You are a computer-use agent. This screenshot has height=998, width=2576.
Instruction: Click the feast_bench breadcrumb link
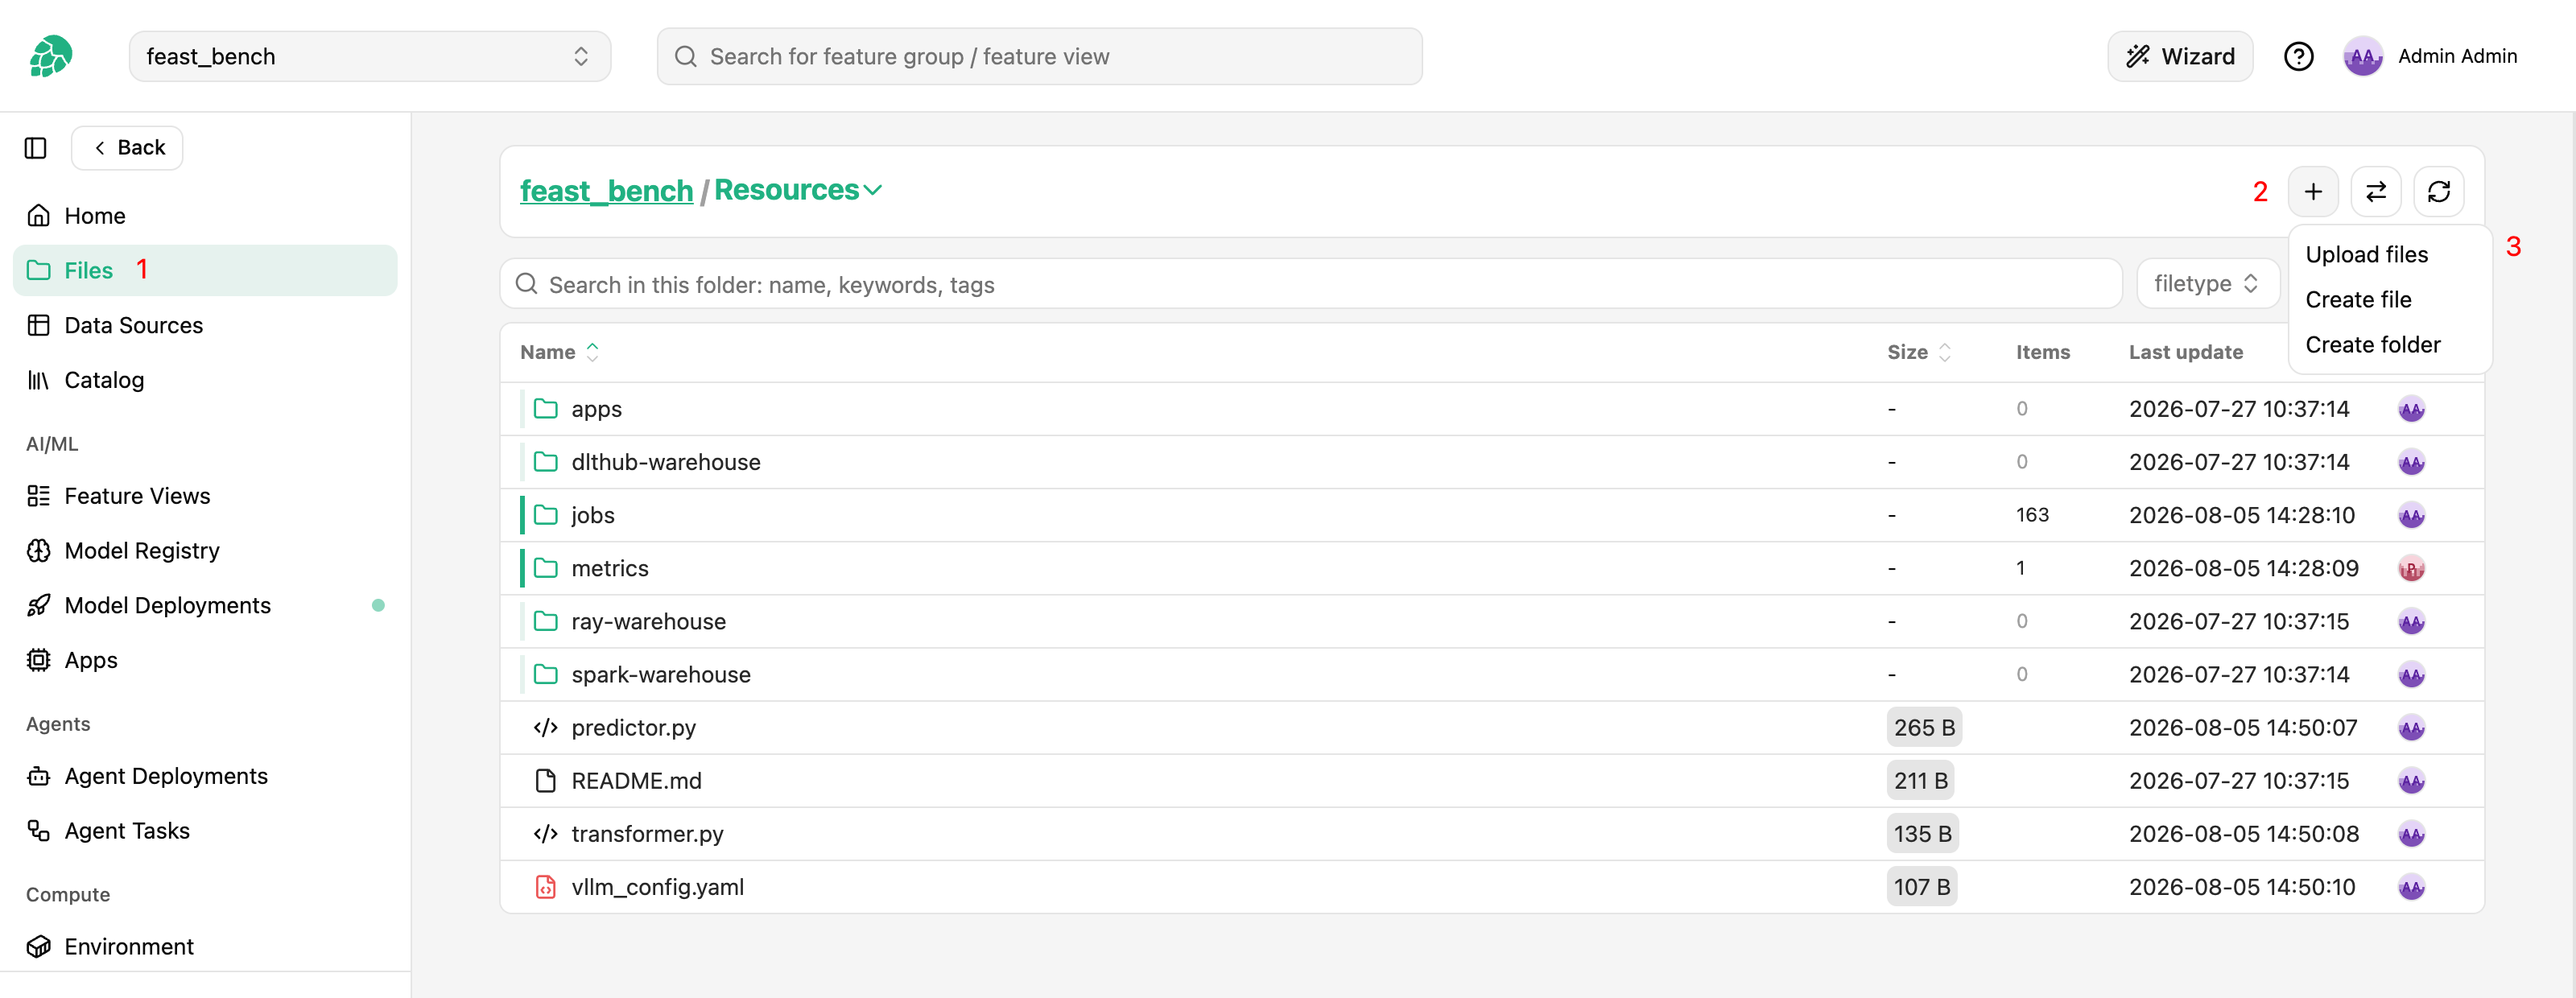(606, 190)
